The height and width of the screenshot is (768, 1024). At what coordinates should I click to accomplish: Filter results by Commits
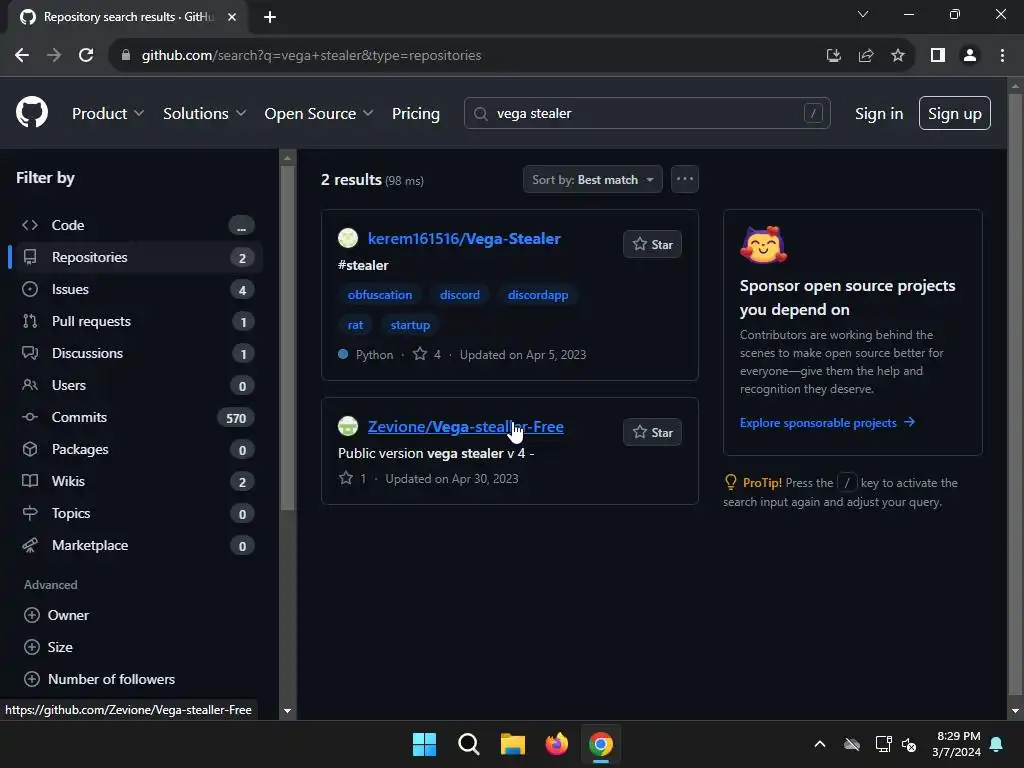coord(137,417)
